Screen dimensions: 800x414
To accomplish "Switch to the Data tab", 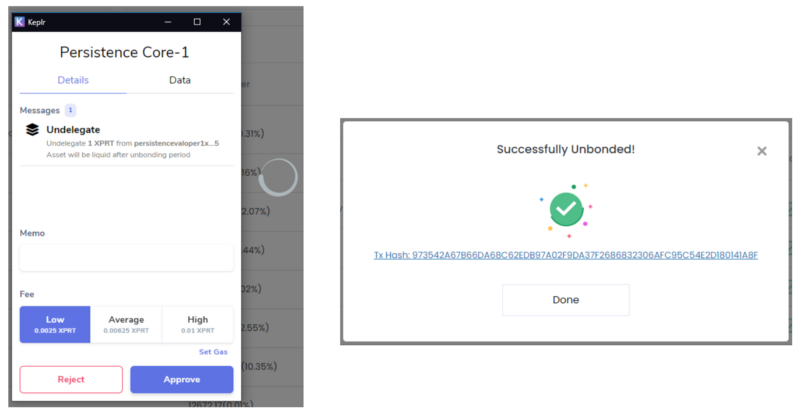I will coord(180,80).
